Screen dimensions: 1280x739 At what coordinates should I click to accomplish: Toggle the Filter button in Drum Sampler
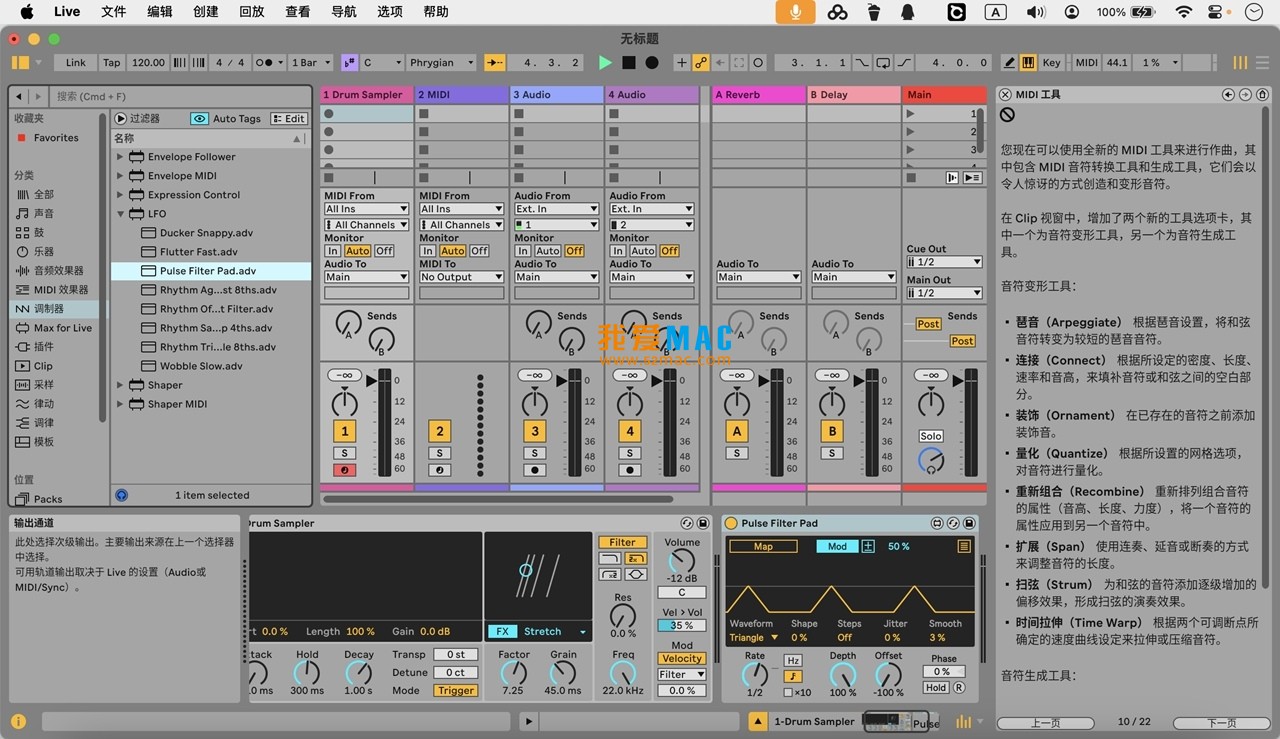point(623,542)
